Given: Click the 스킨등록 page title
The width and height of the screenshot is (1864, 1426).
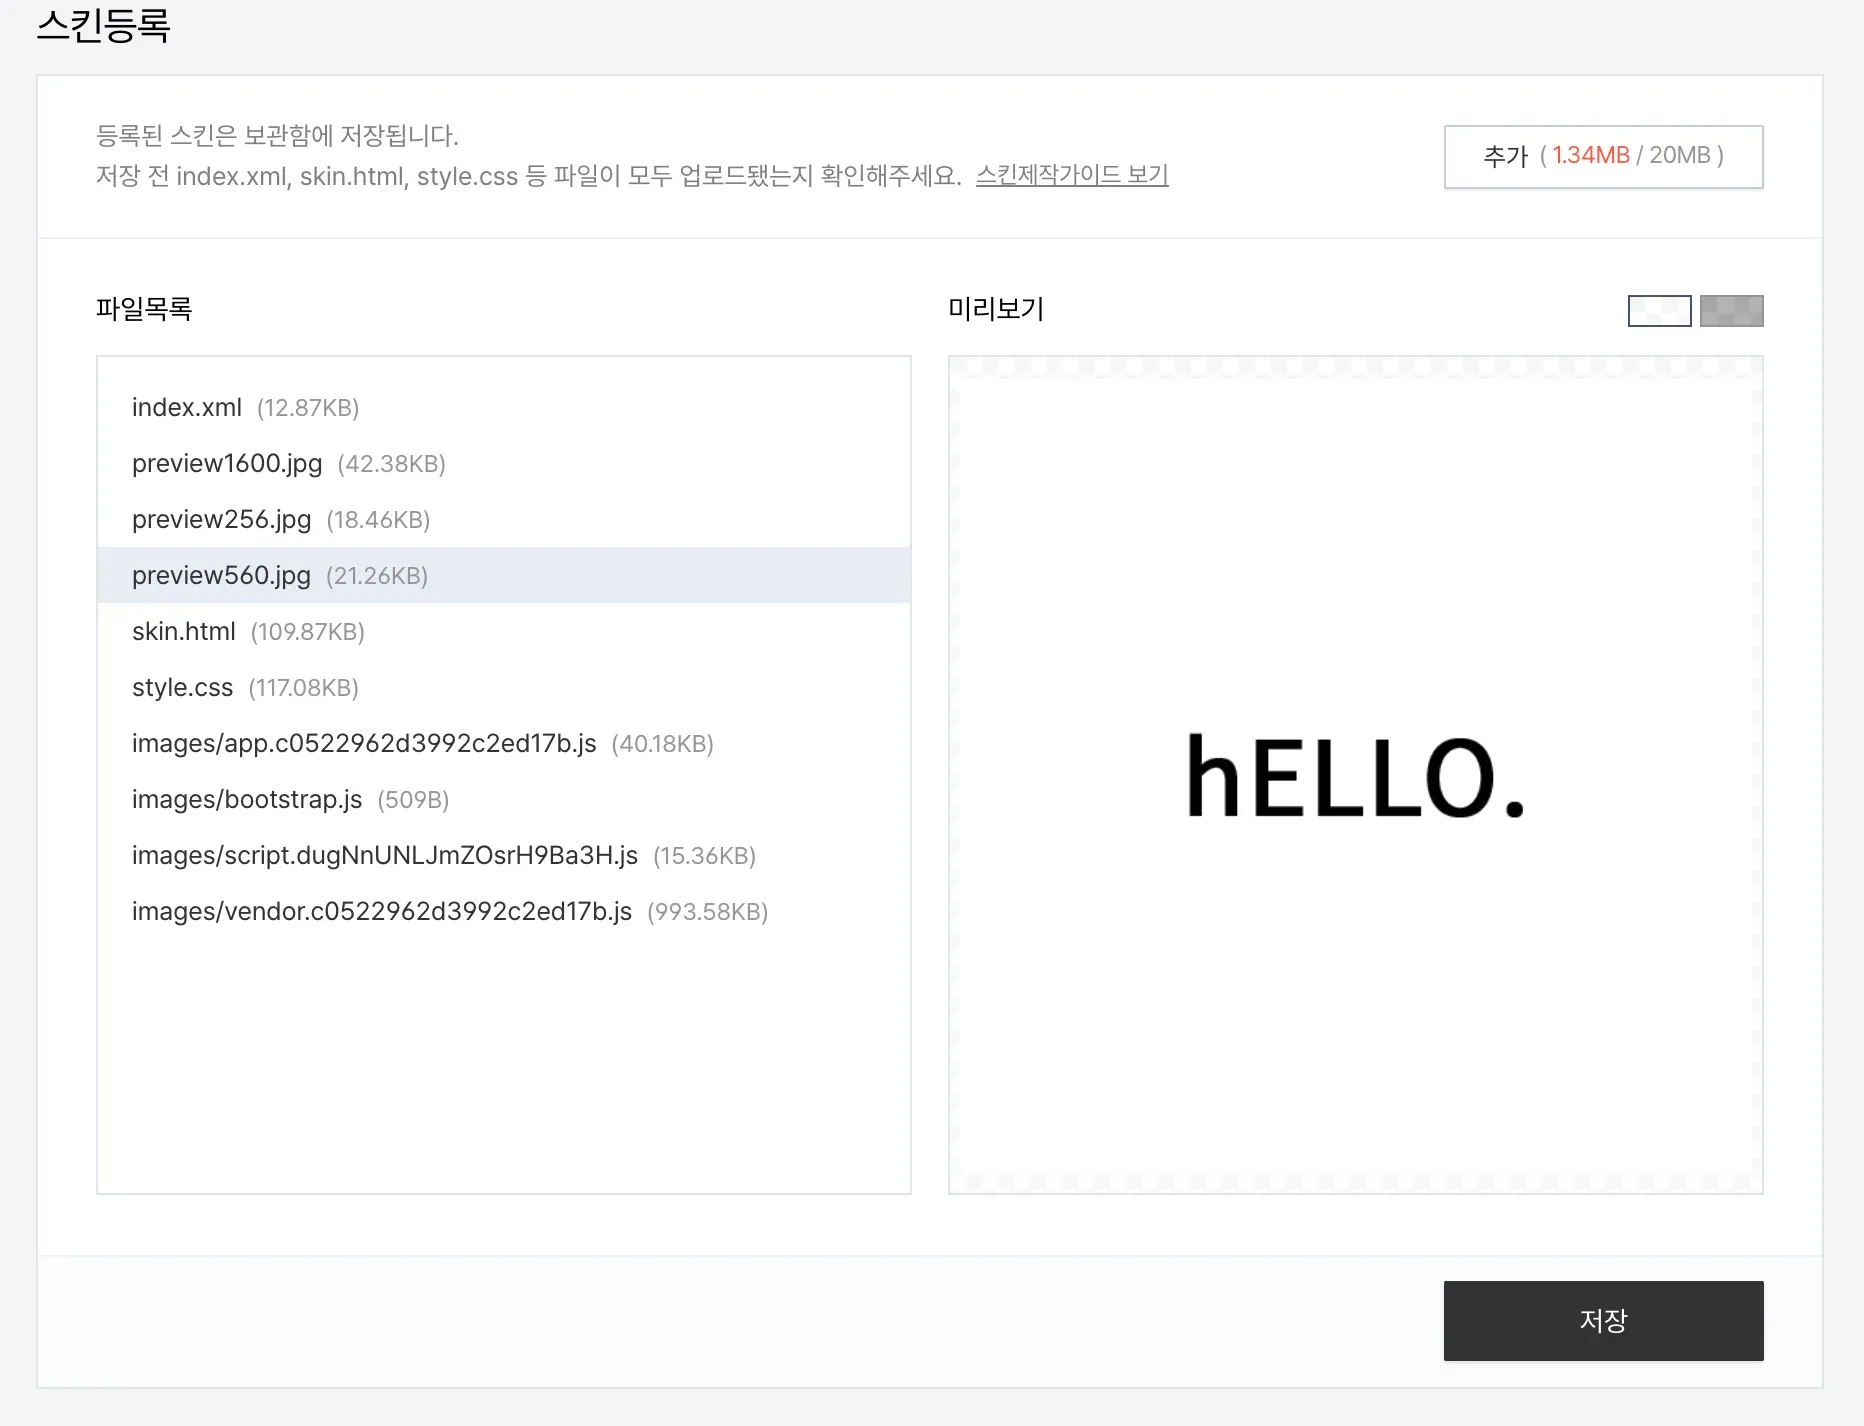Looking at the screenshot, I should click(104, 25).
